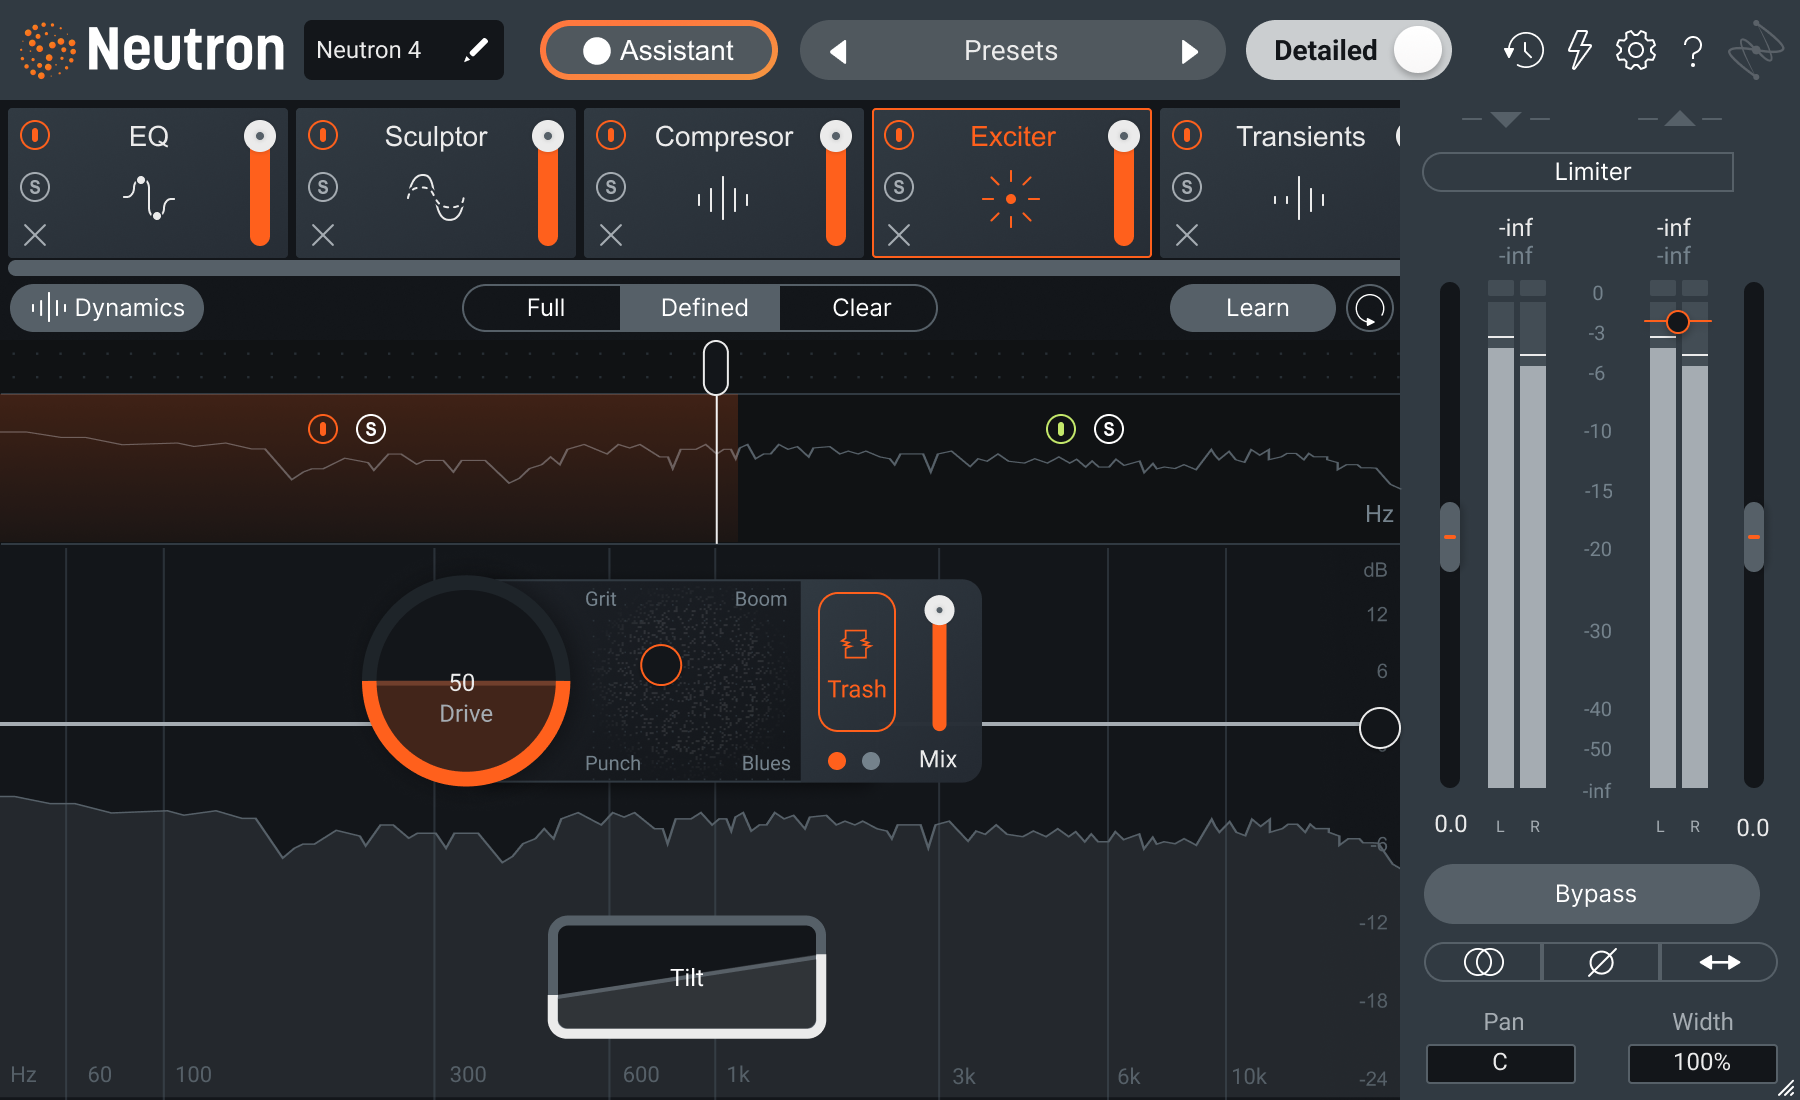Viewport: 1800px width, 1100px height.
Task: Click the Learn button
Action: click(x=1253, y=308)
